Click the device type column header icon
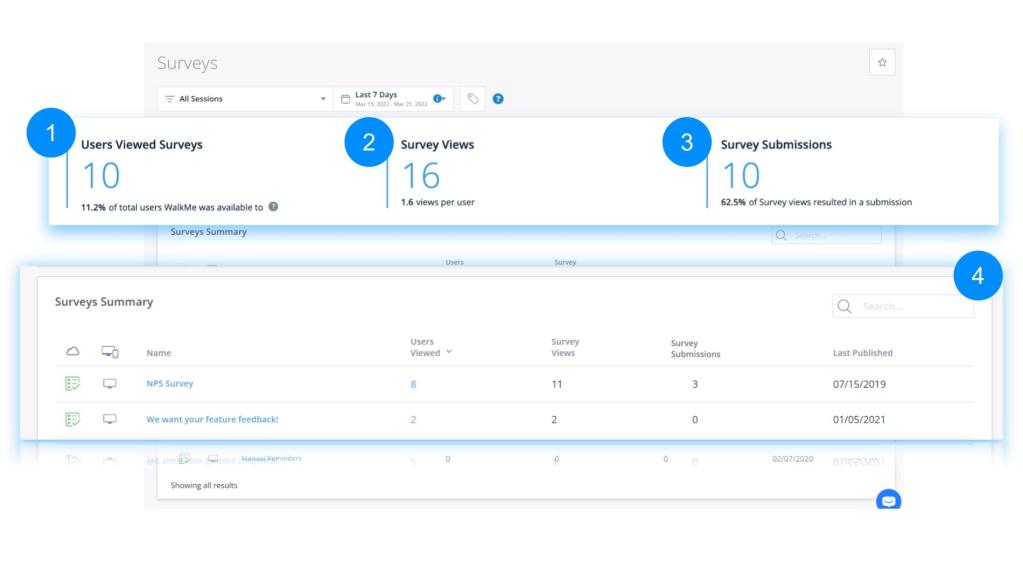This screenshot has height=582, width=1023. (x=110, y=352)
